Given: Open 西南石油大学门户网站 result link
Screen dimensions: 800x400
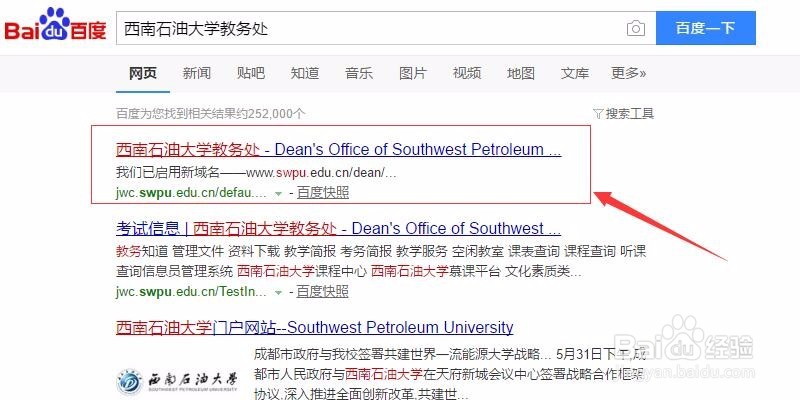Looking at the screenshot, I should [x=314, y=327].
